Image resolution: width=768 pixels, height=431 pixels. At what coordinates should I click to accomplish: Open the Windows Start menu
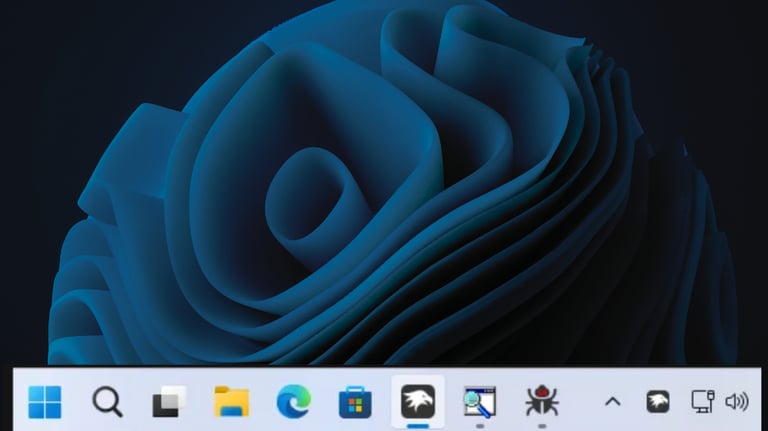pos(45,402)
